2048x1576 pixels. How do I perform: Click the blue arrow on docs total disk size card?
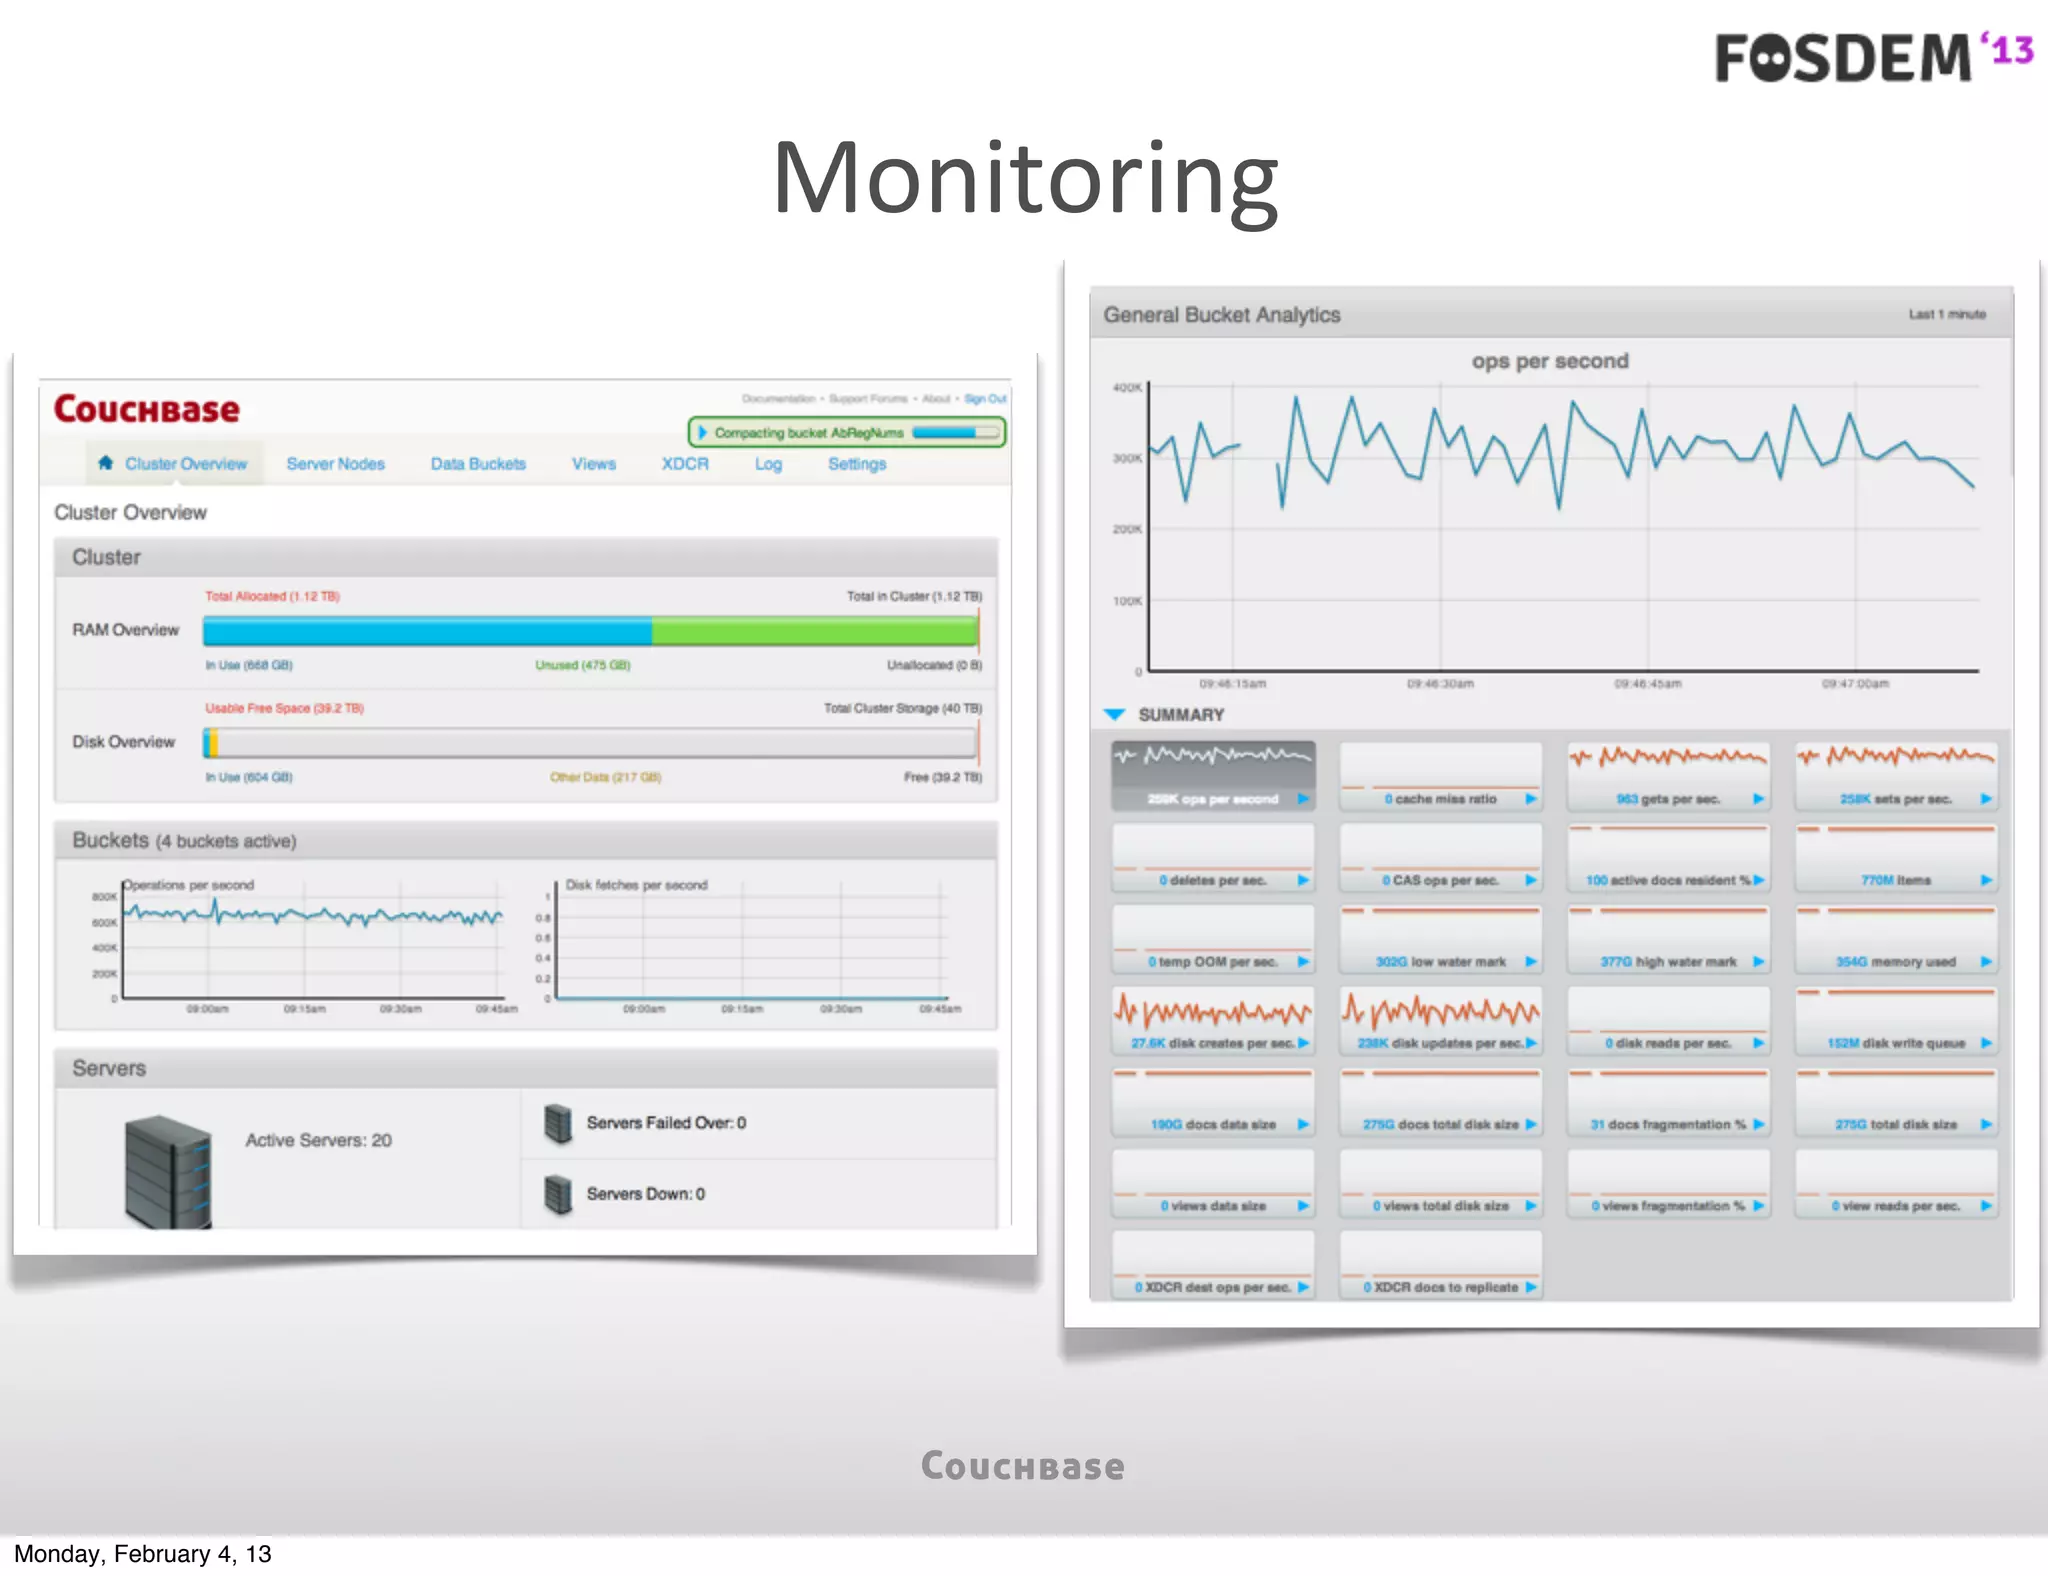tap(1531, 1124)
